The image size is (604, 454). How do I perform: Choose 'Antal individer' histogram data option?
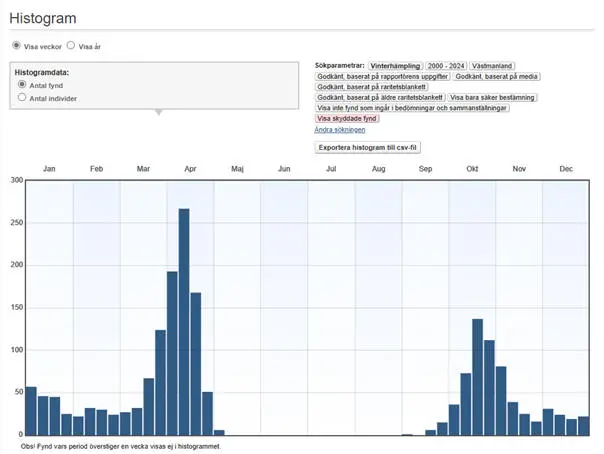[x=23, y=98]
